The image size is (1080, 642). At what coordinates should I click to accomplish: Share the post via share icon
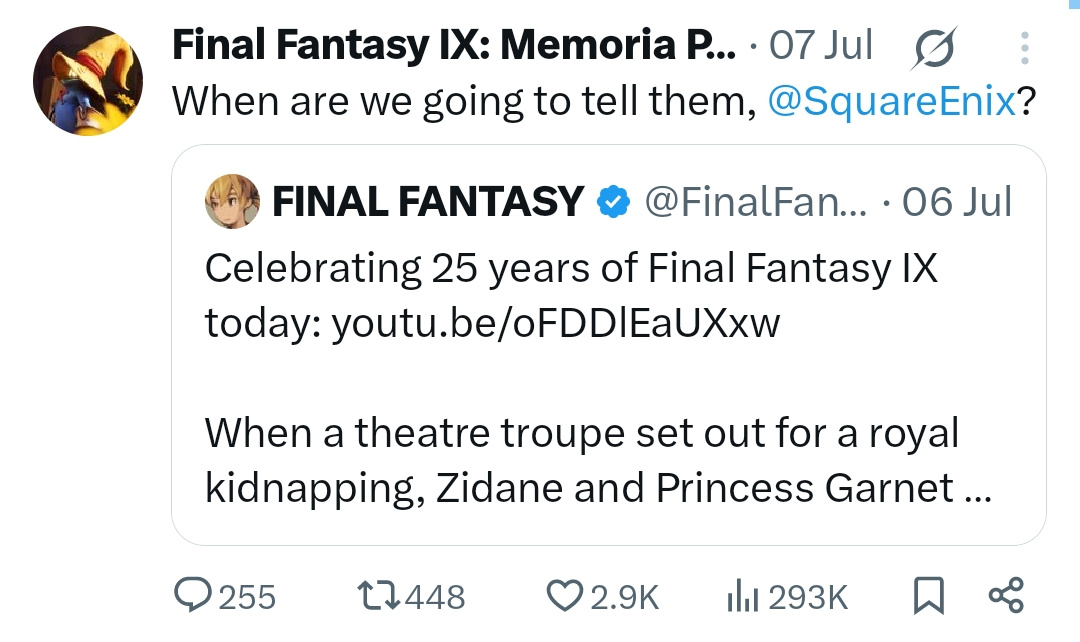1006,596
